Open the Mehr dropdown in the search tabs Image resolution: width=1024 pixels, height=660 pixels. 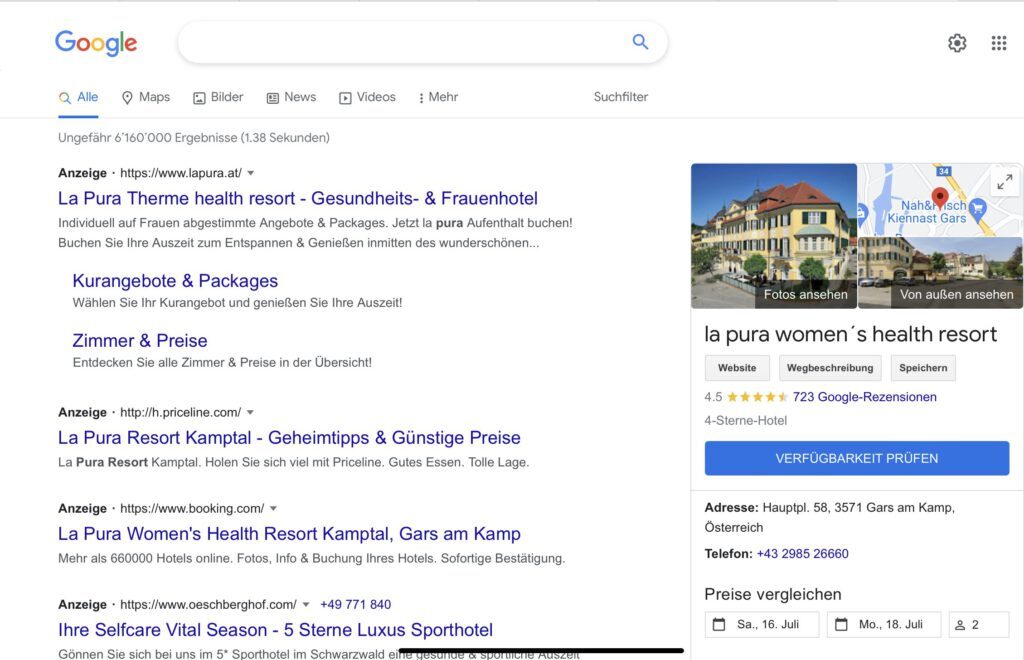point(437,97)
